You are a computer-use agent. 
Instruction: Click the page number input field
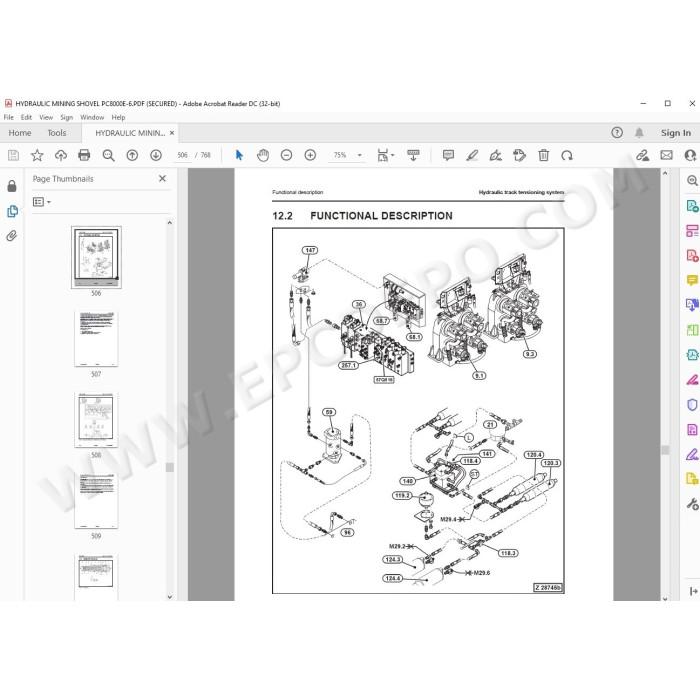[x=183, y=155]
